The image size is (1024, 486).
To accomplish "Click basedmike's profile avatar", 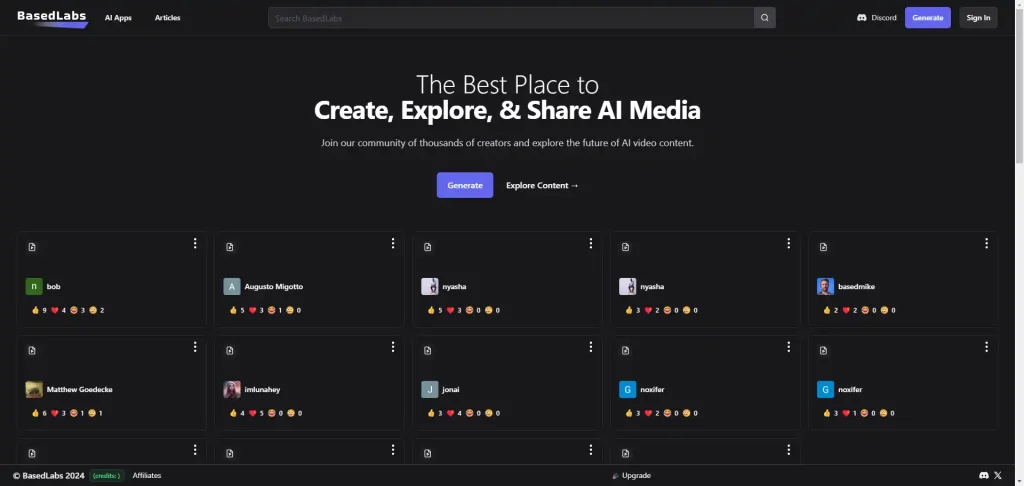I will [x=825, y=287].
